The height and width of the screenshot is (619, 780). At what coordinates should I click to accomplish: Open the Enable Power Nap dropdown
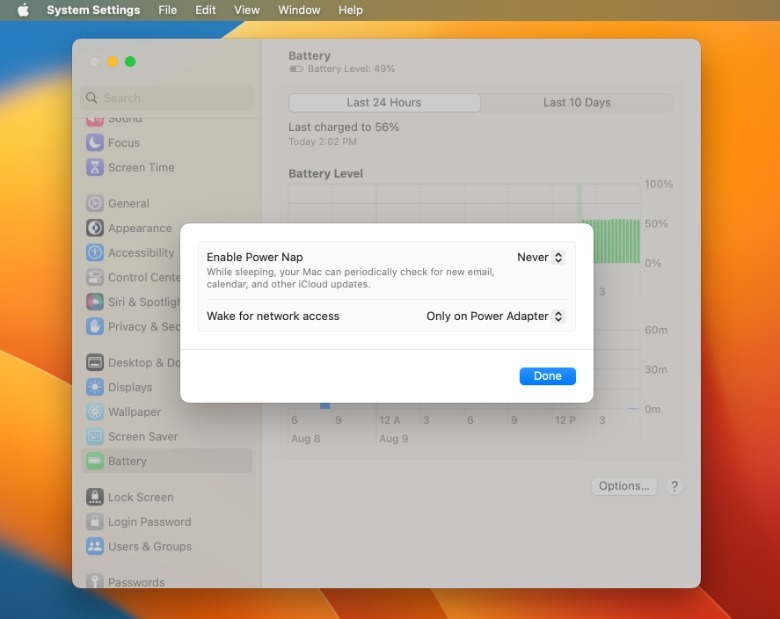coord(541,258)
